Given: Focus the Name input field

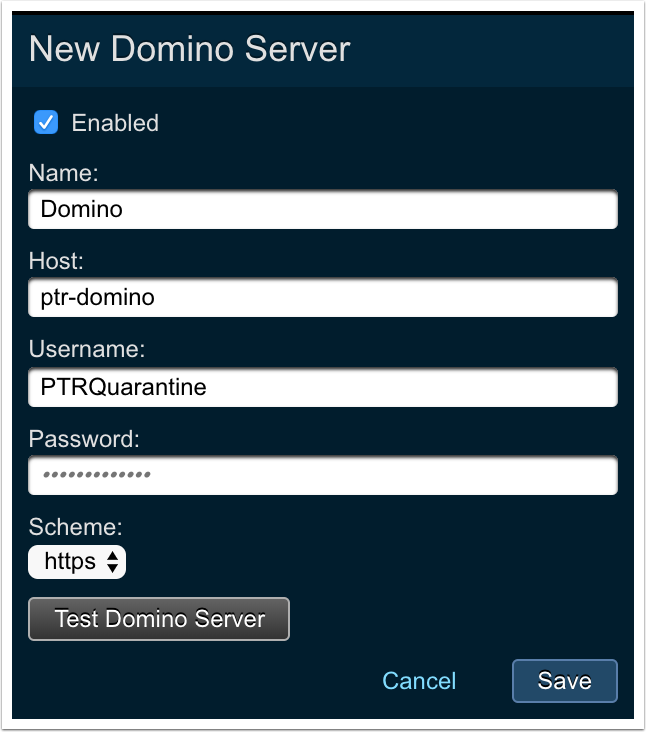Looking at the screenshot, I should point(322,210).
